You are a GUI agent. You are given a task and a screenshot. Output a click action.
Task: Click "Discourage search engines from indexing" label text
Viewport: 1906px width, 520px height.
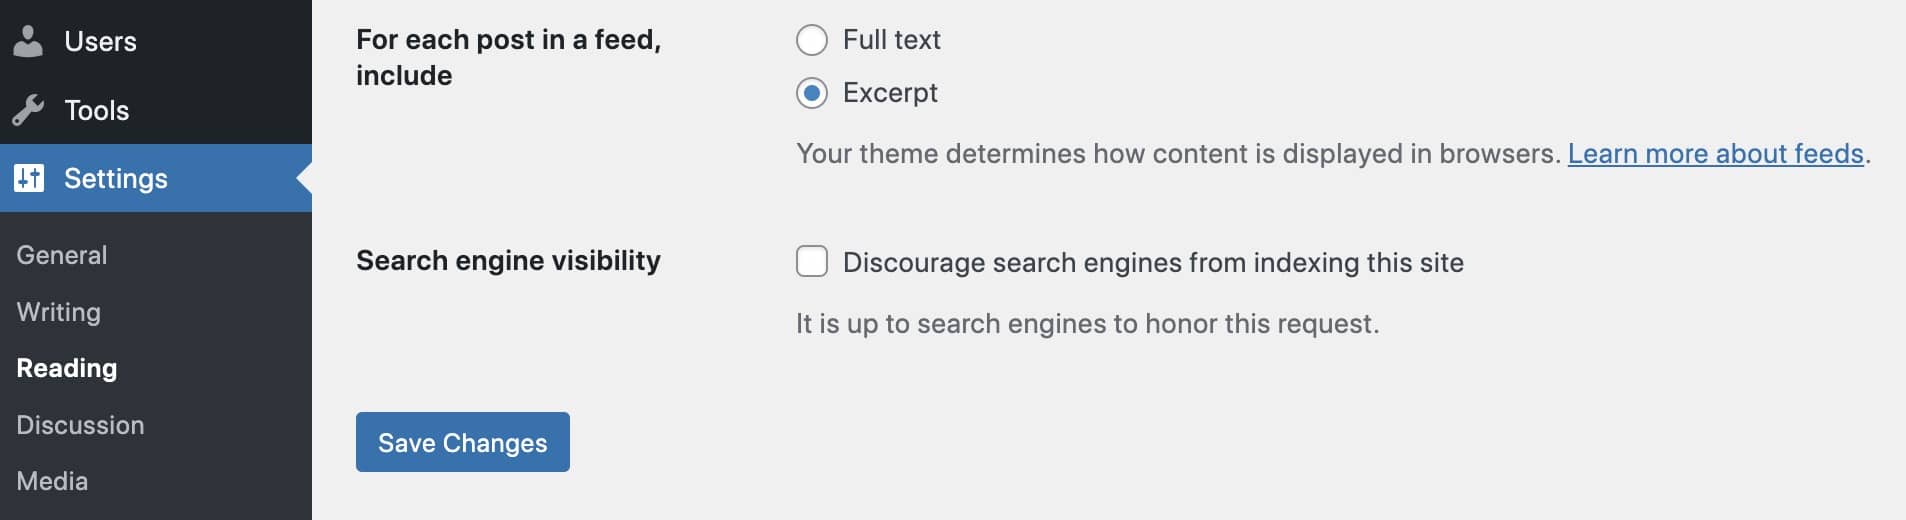[x=1152, y=262]
